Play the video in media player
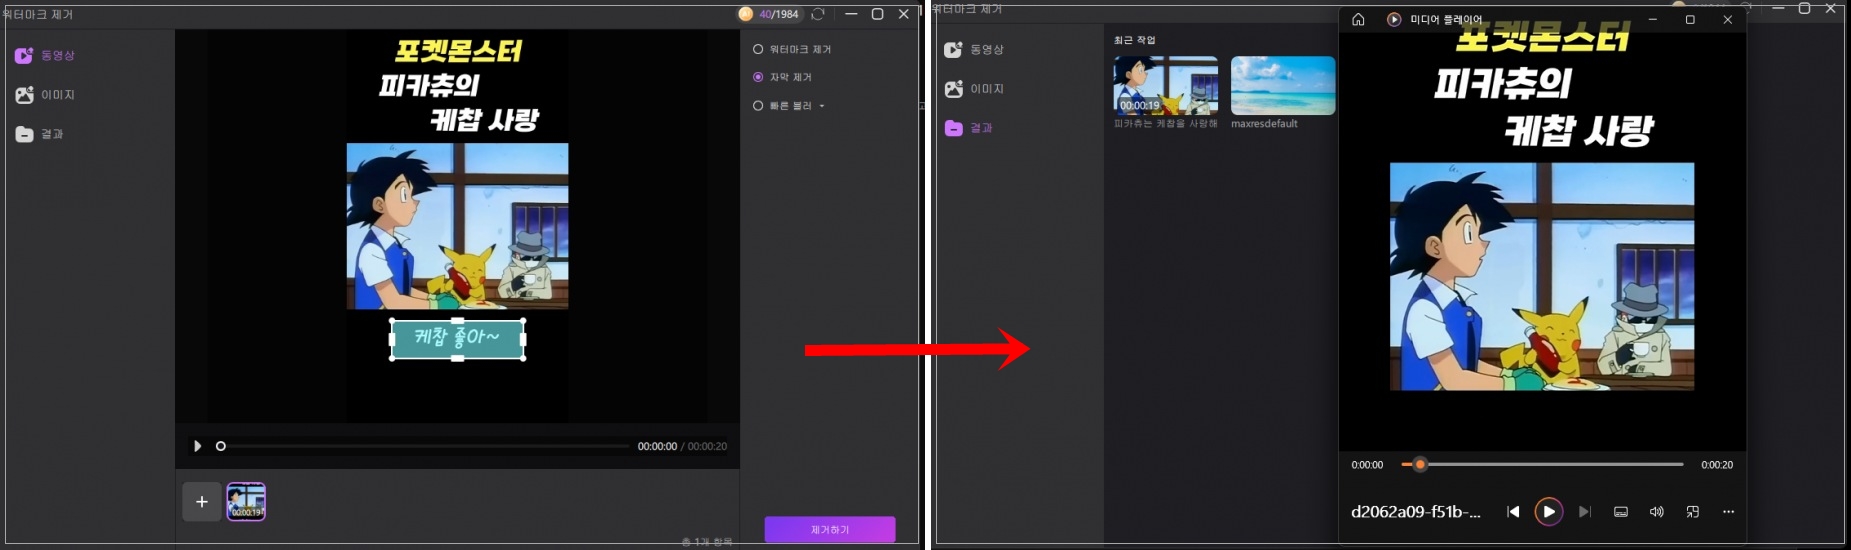The image size is (1851, 550). 1548,512
